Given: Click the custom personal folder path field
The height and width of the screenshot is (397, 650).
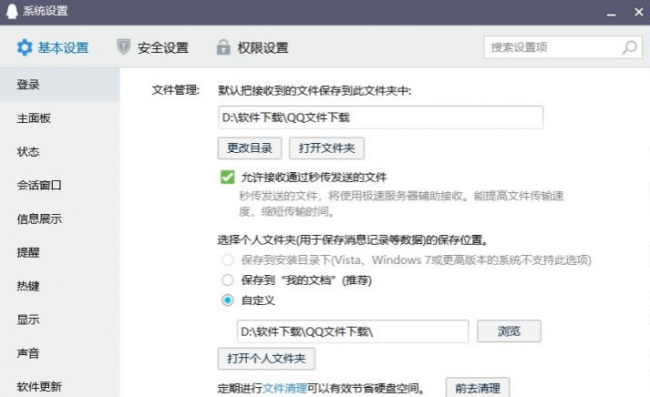Looking at the screenshot, I should point(353,332).
